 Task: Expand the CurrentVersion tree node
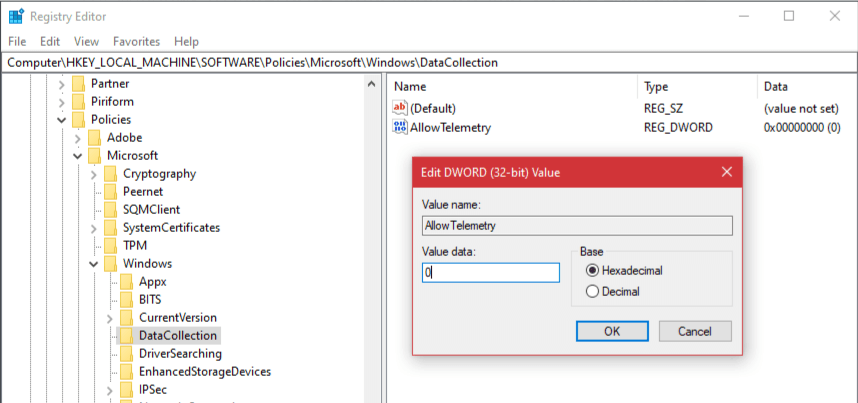(x=110, y=318)
